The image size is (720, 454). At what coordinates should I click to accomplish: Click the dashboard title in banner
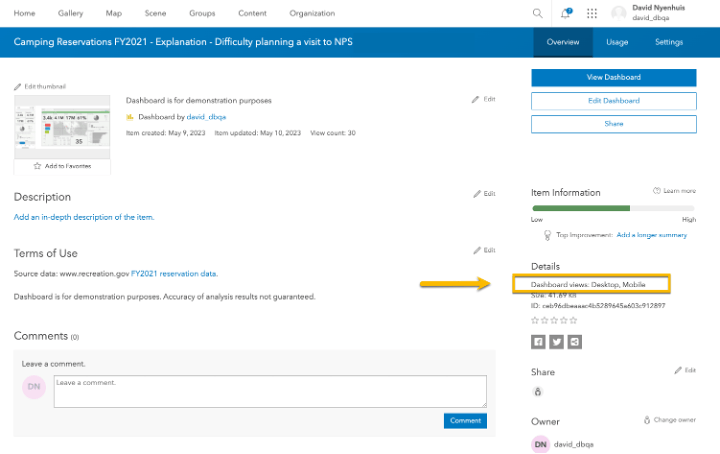(183, 42)
